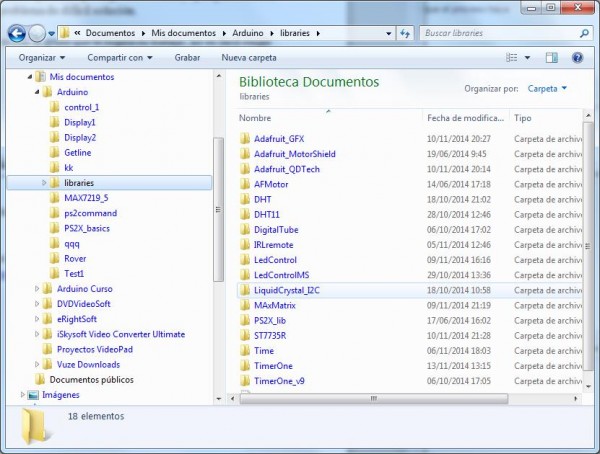This screenshot has width=600, height=454.
Task: Click the Nueva carpeta button
Action: (247, 58)
